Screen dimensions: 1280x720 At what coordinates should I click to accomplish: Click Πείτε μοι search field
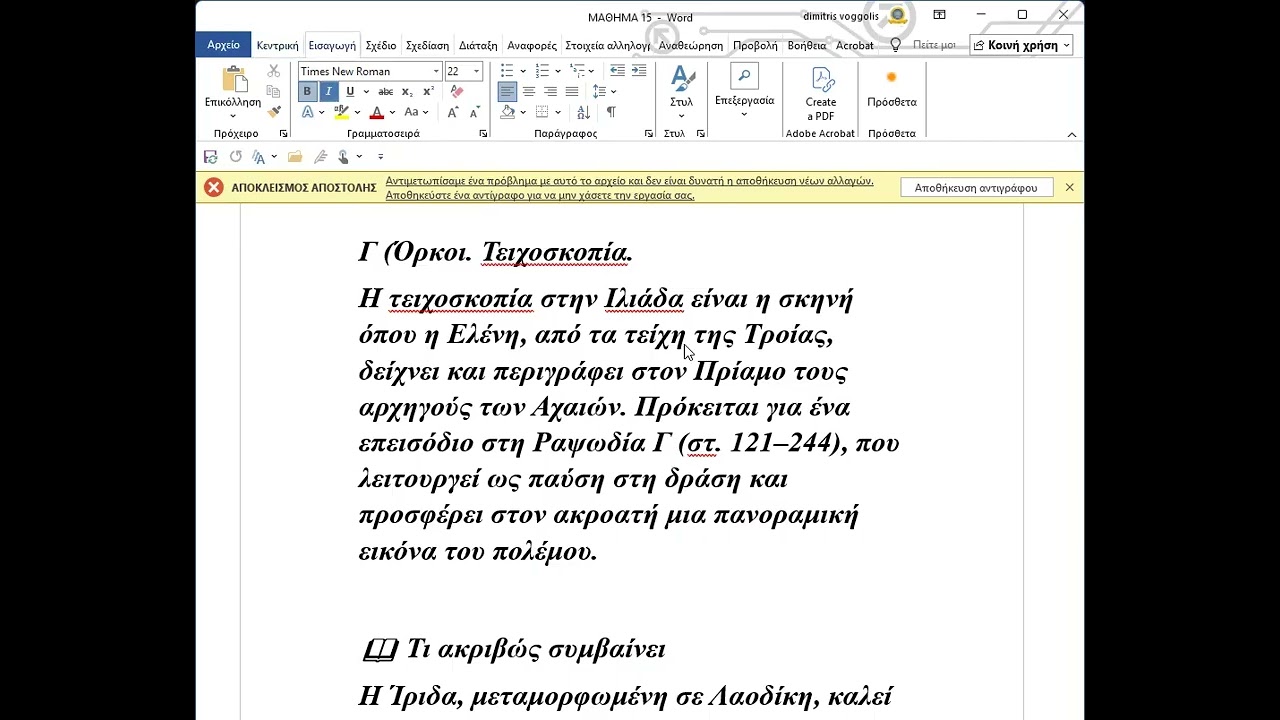(934, 45)
